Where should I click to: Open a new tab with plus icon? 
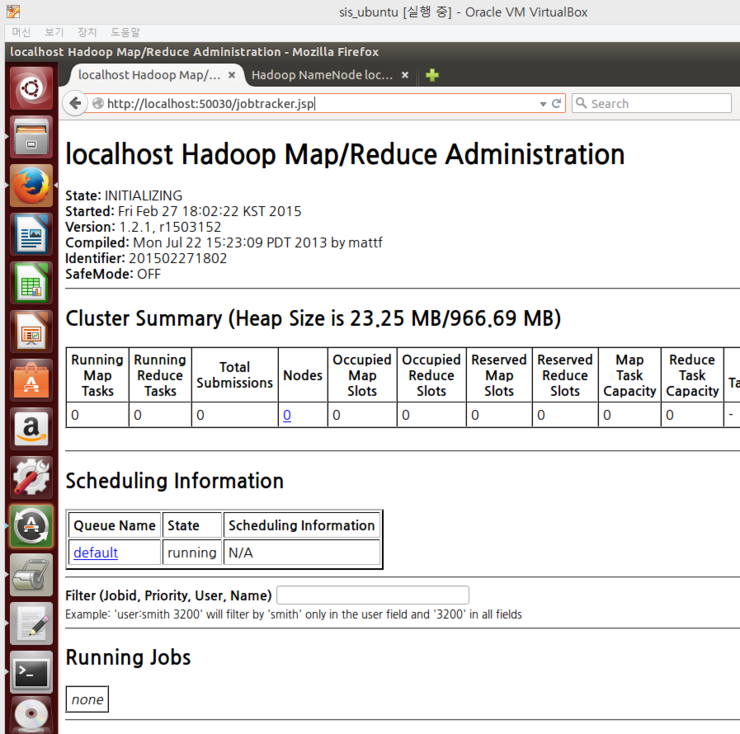(432, 75)
